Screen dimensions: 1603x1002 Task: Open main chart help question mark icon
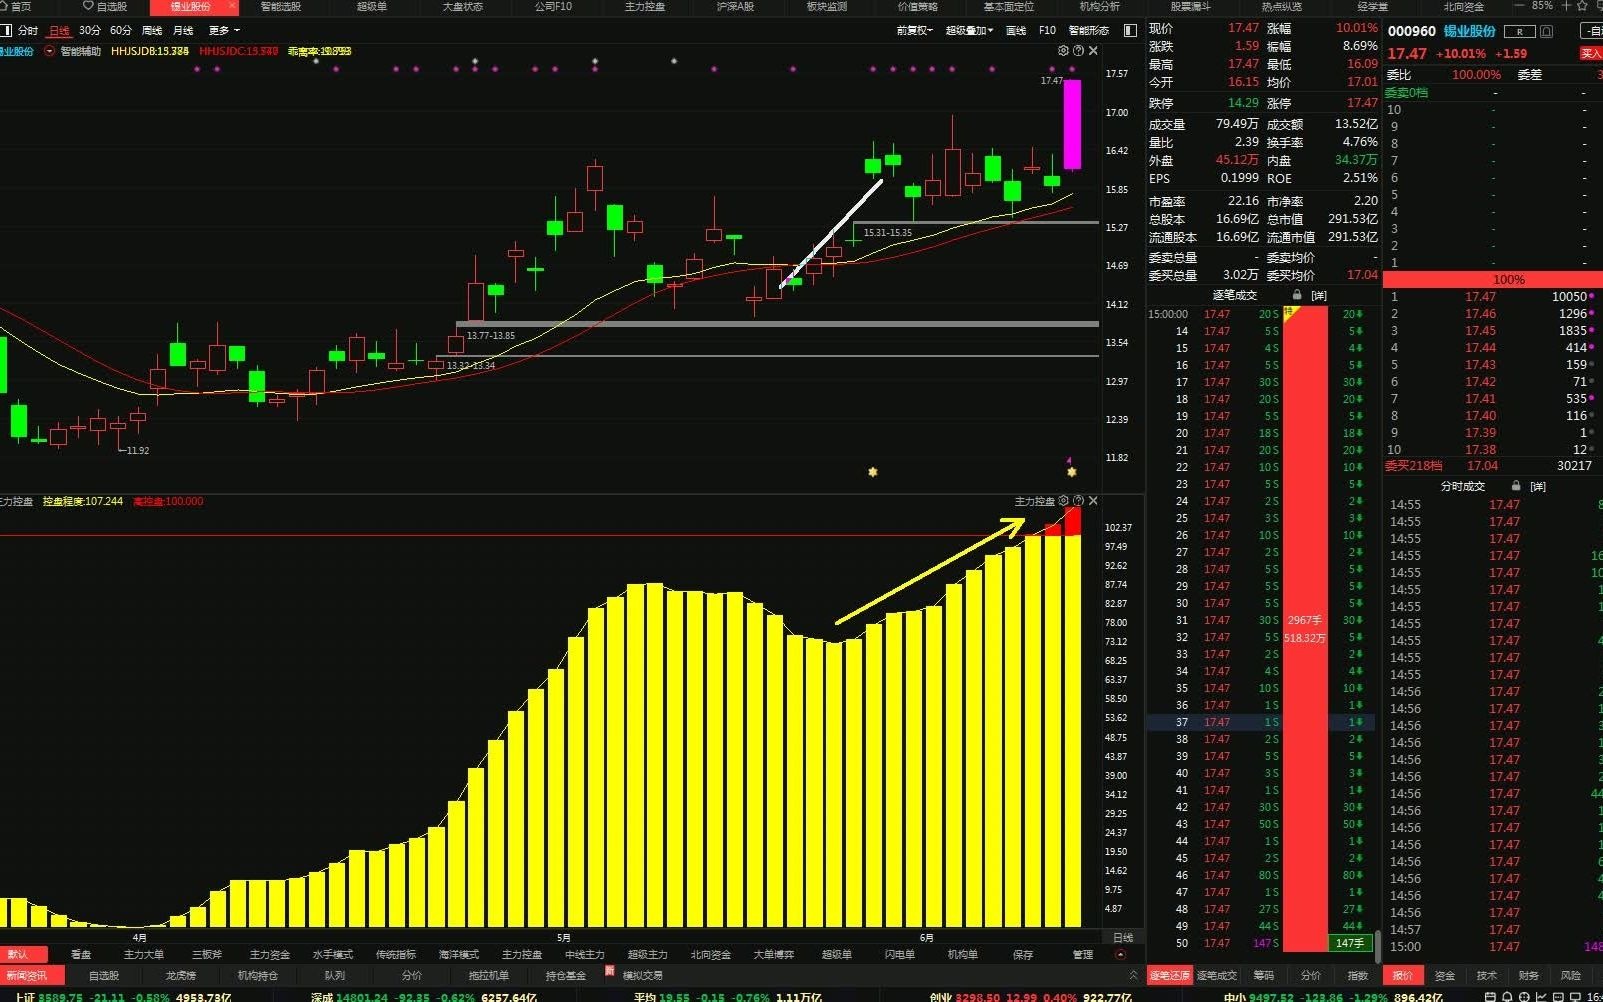(x=1078, y=50)
